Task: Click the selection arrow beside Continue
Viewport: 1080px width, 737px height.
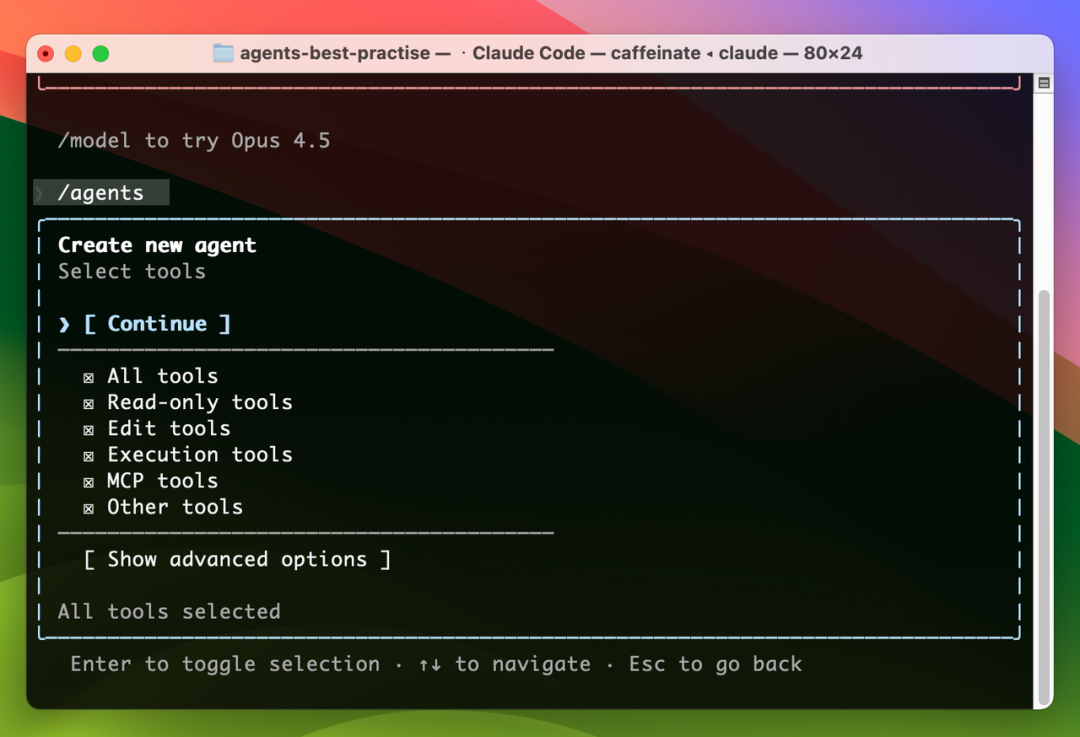Action: click(x=65, y=324)
